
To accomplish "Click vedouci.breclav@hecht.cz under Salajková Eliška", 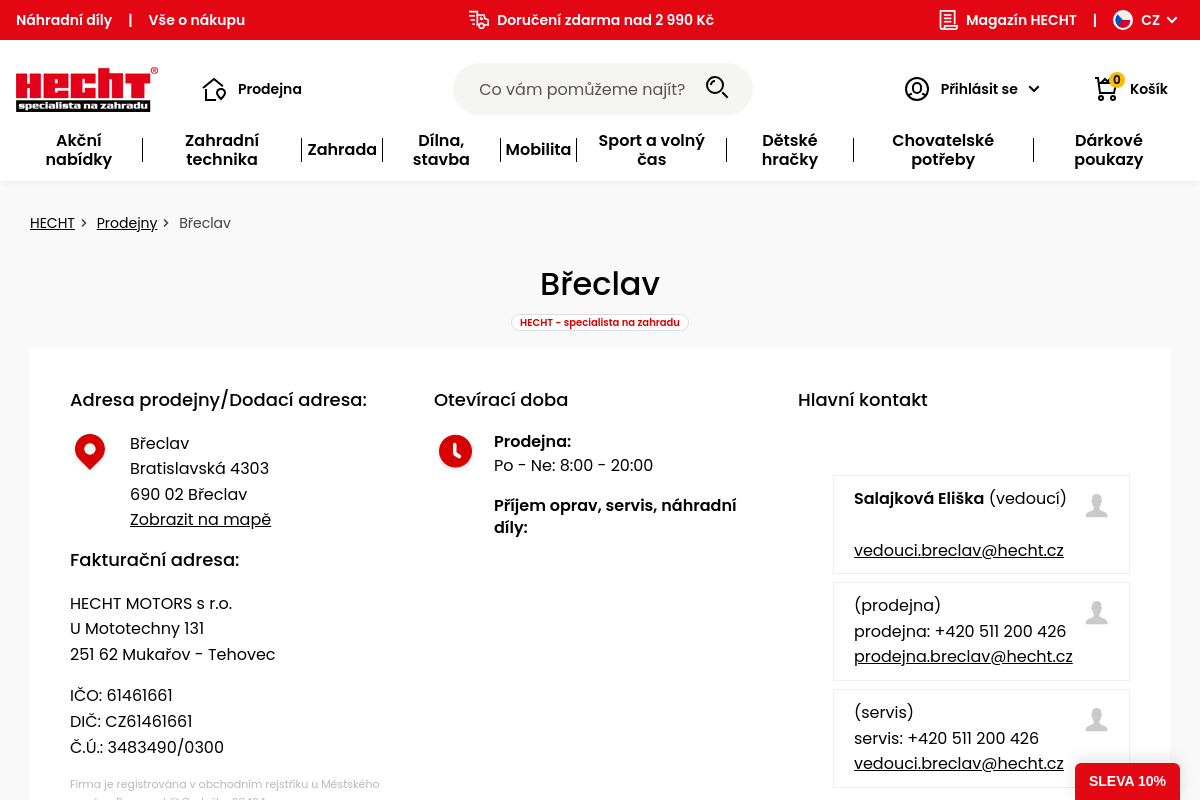I will tap(959, 550).
